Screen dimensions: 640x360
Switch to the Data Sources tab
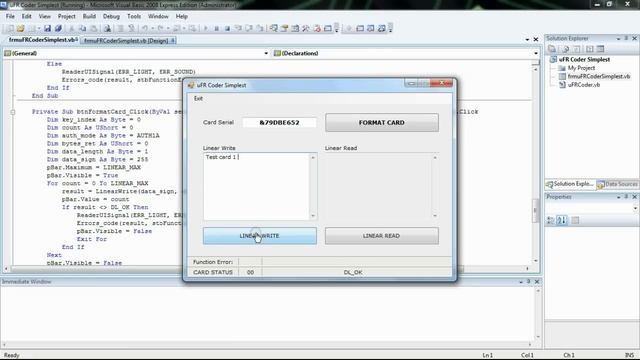618,184
